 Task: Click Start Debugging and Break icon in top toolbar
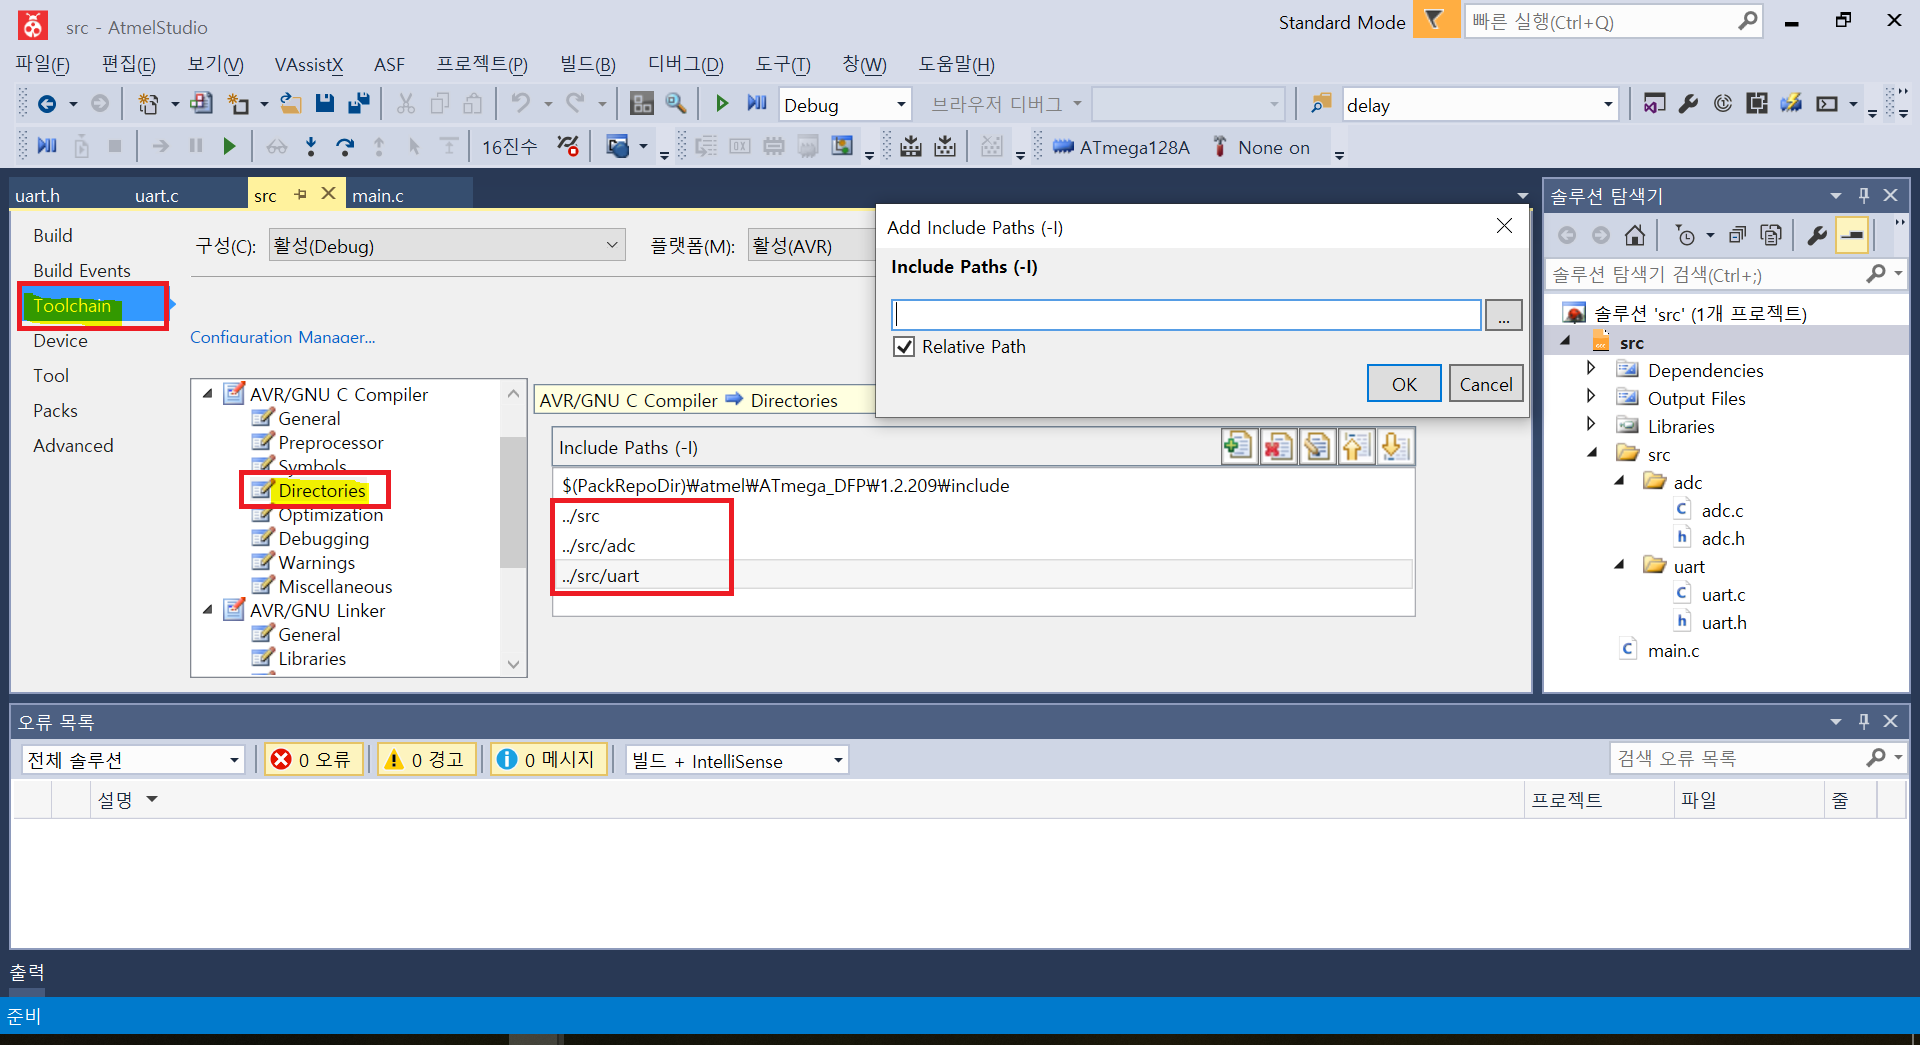[x=757, y=104]
